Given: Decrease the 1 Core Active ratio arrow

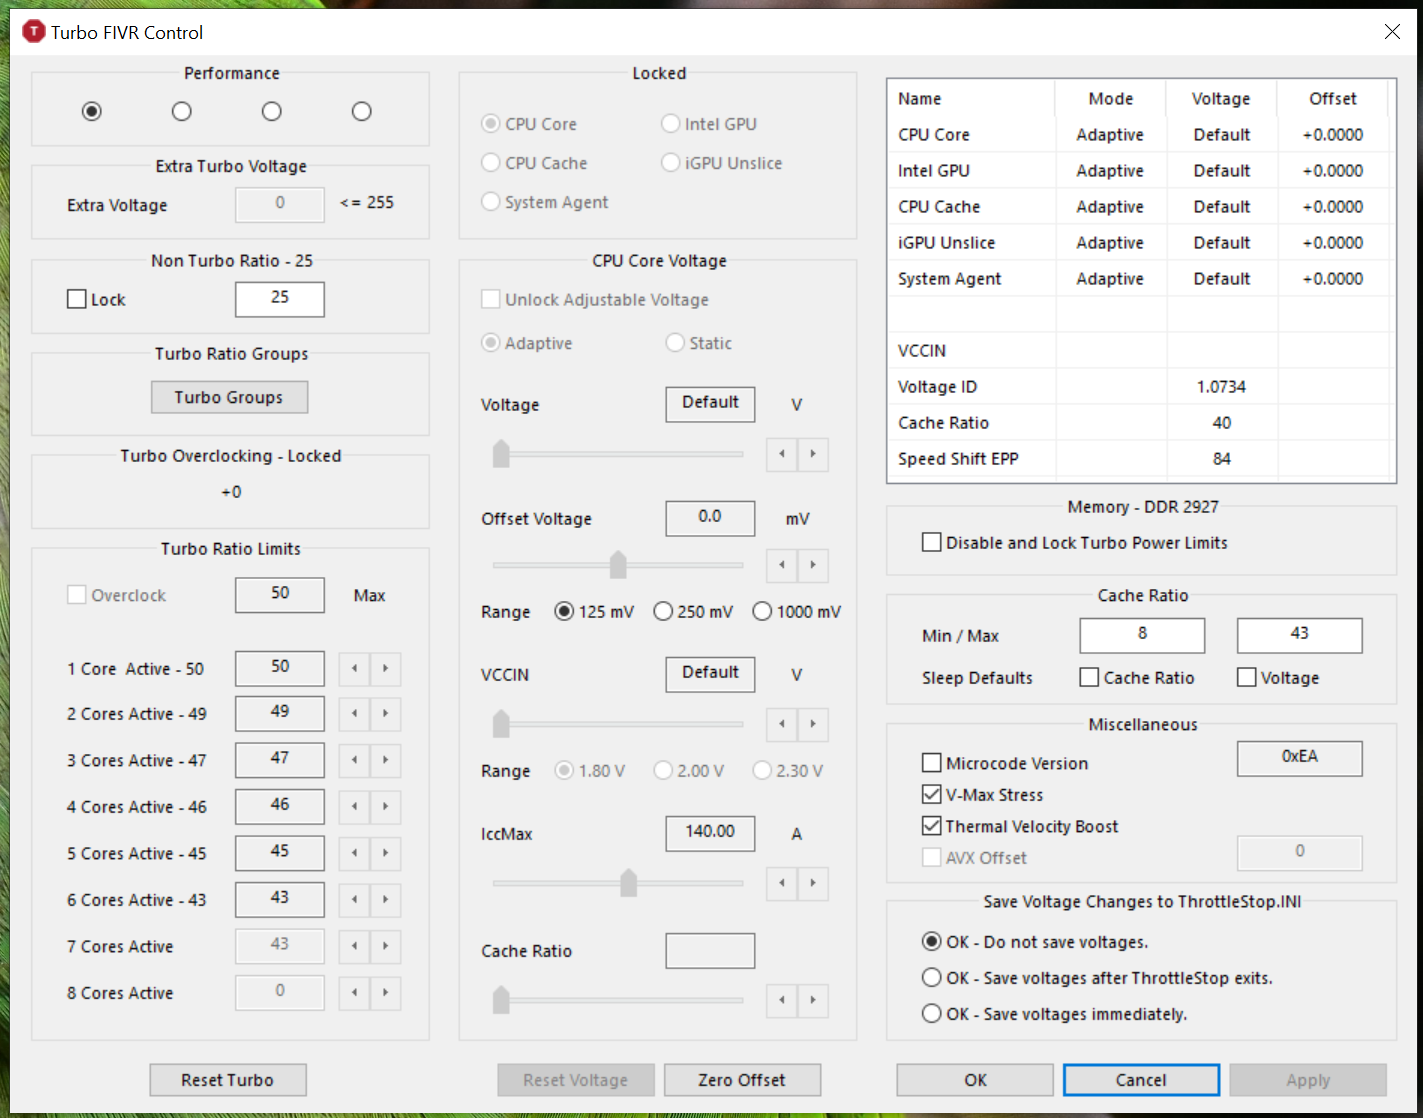Looking at the screenshot, I should [354, 669].
